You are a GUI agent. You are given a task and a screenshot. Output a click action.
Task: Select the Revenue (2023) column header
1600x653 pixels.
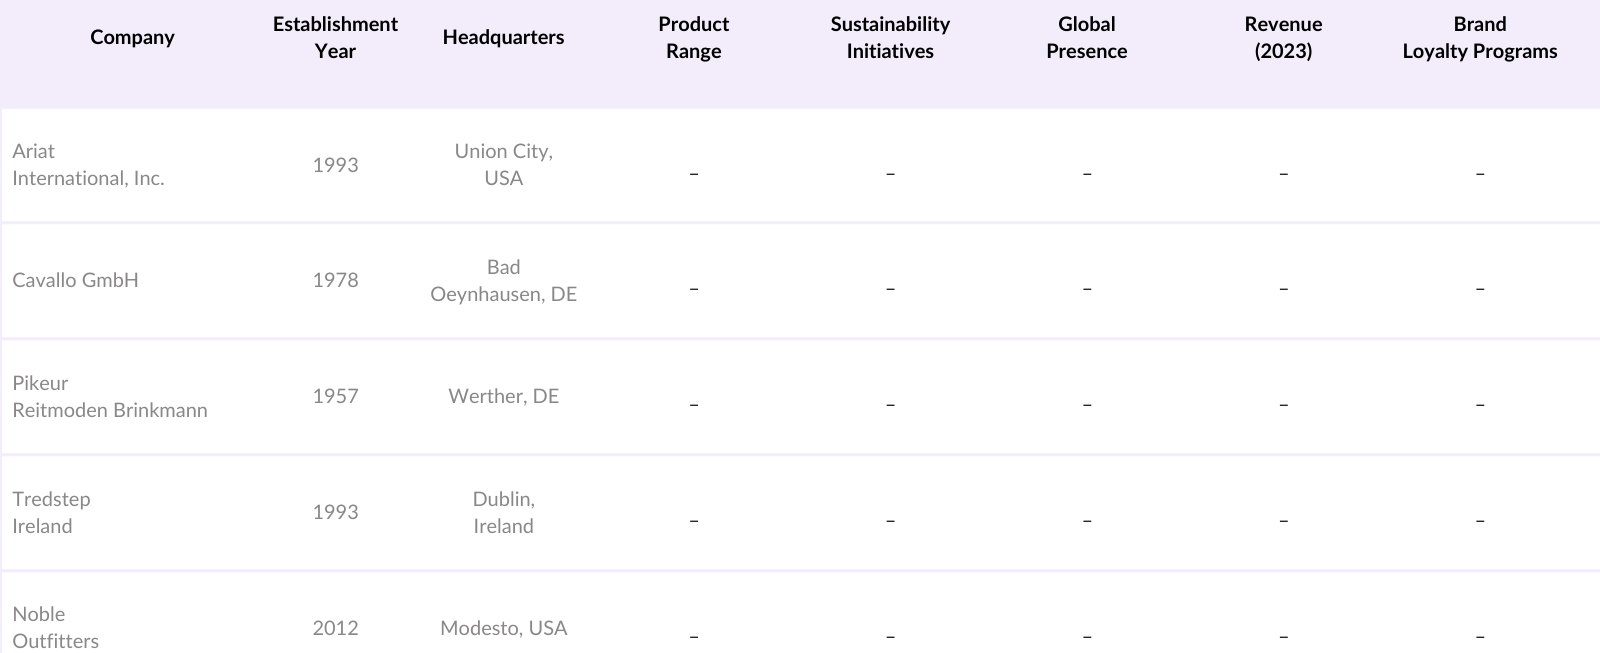pos(1283,37)
